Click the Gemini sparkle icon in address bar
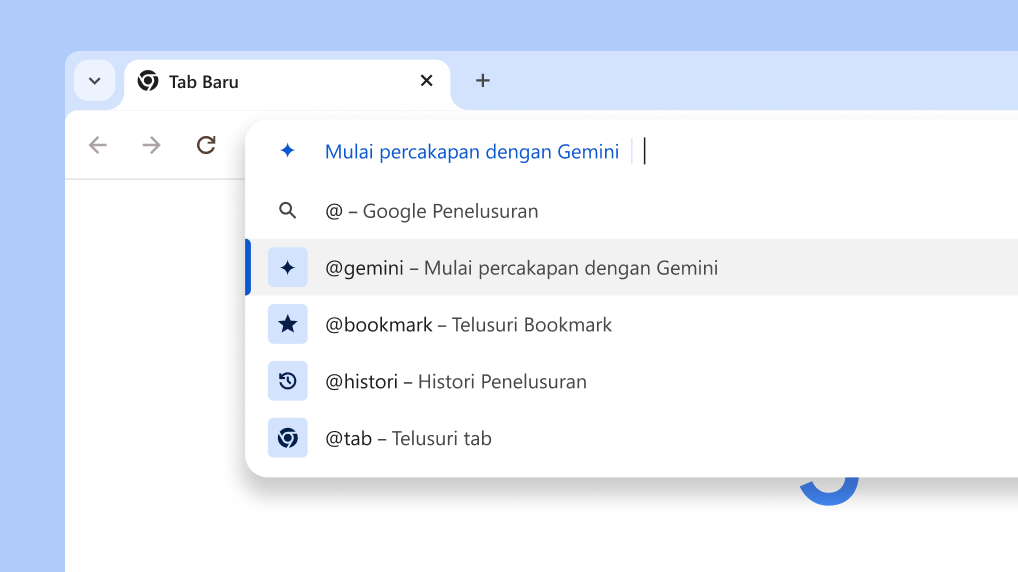 point(288,151)
